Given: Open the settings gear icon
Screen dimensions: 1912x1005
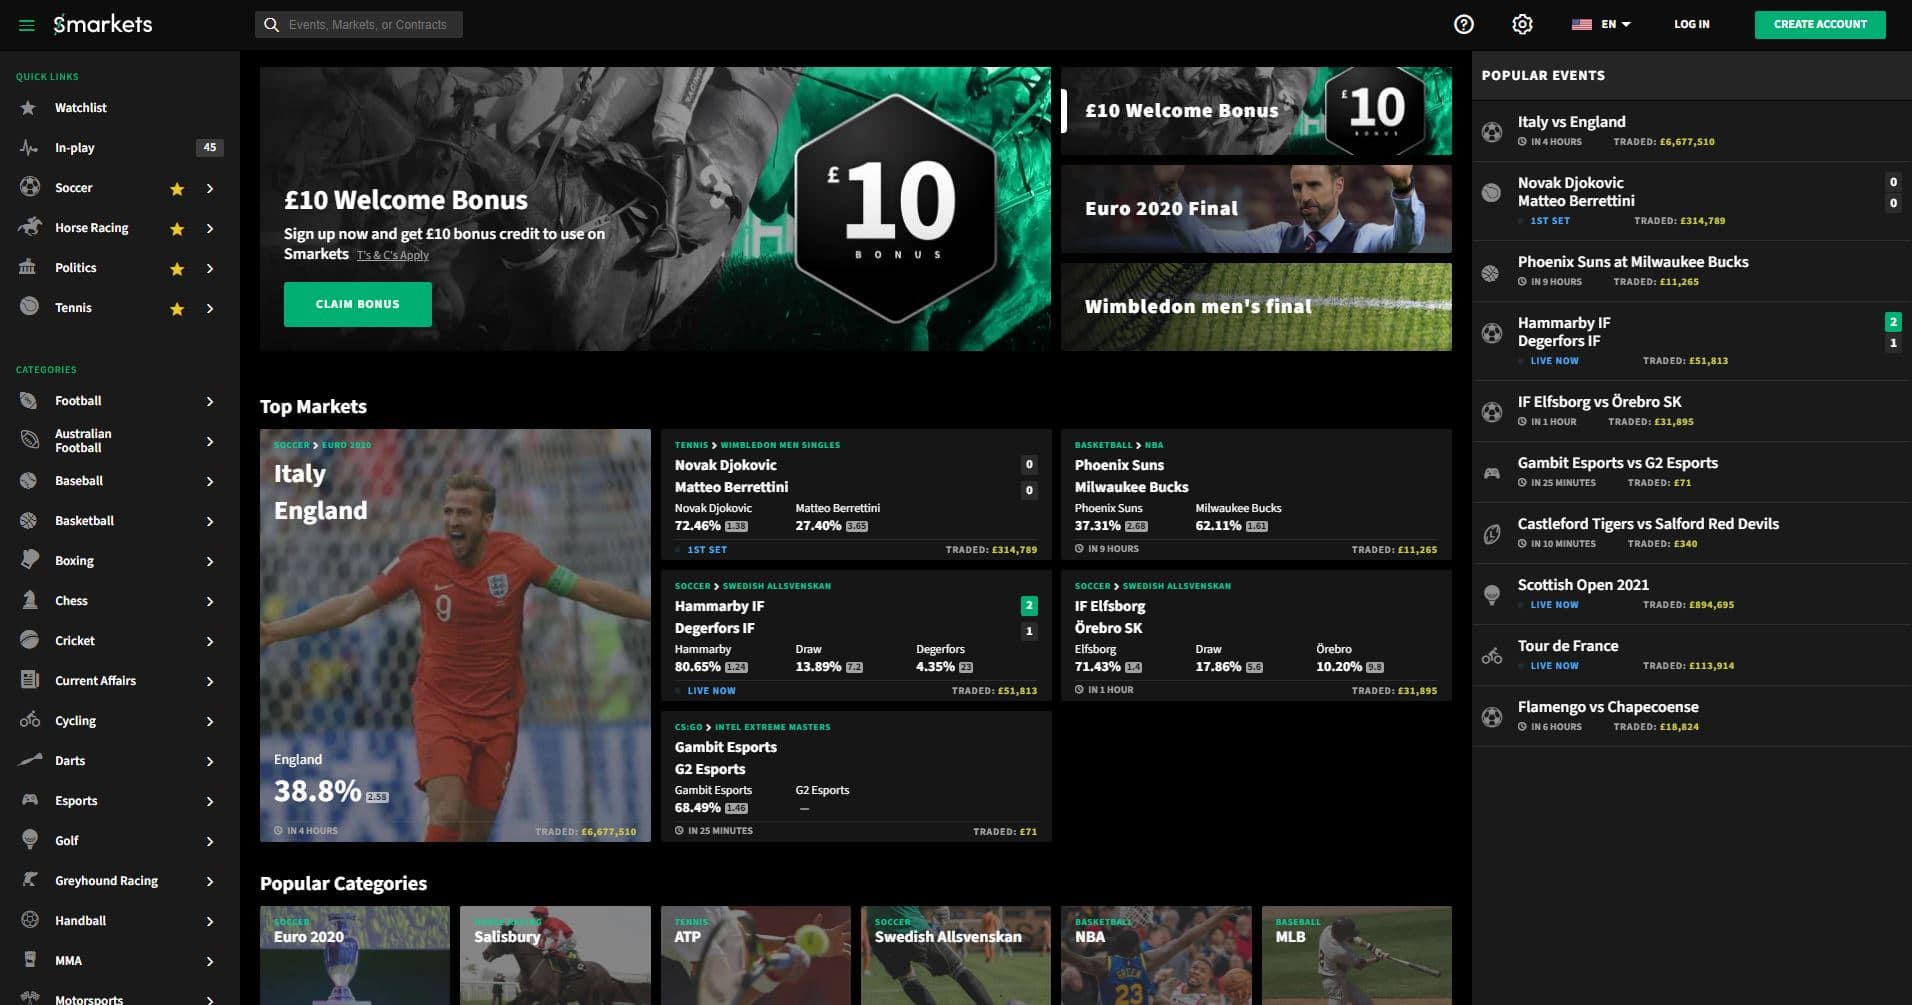Looking at the screenshot, I should (1522, 24).
